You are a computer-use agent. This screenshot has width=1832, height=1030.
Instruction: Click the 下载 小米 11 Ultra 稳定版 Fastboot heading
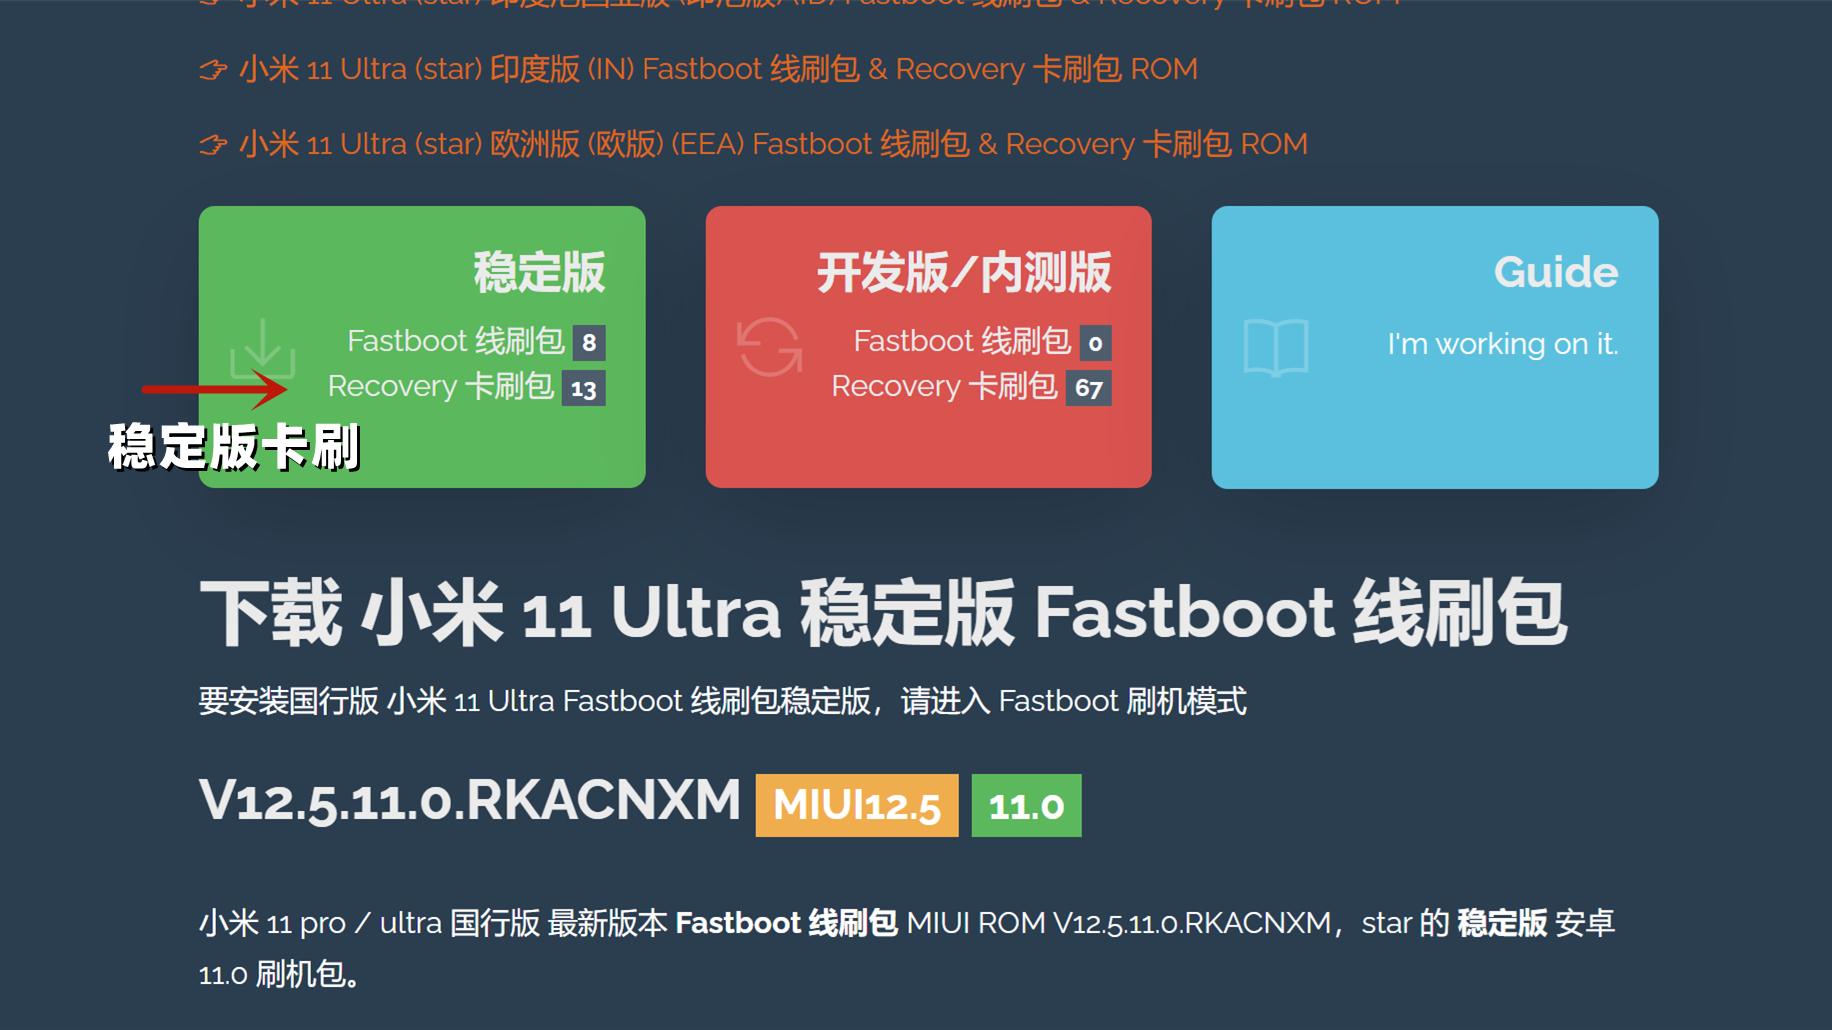883,612
